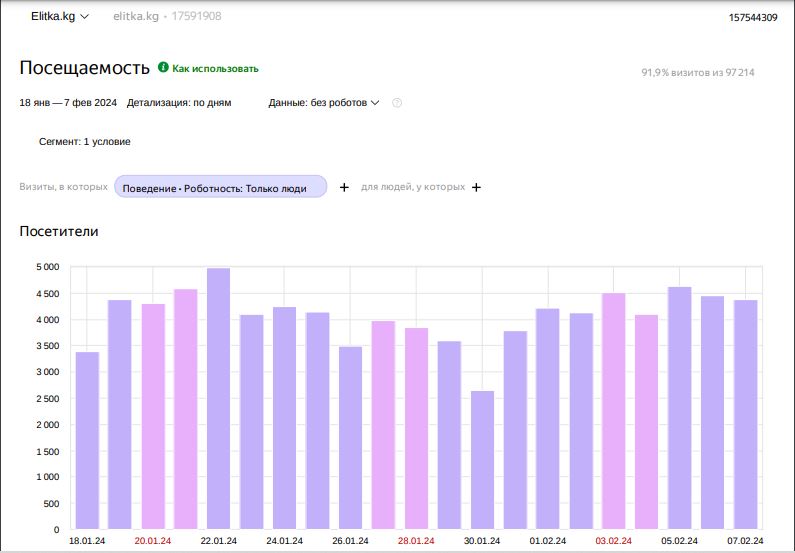795x553 pixels.
Task: Click the y-axis value 2 500
Action: tap(48, 399)
